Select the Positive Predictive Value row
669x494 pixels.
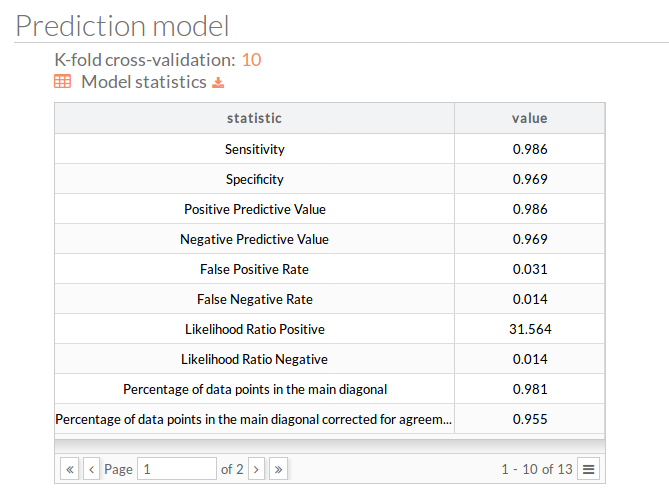tap(329, 209)
